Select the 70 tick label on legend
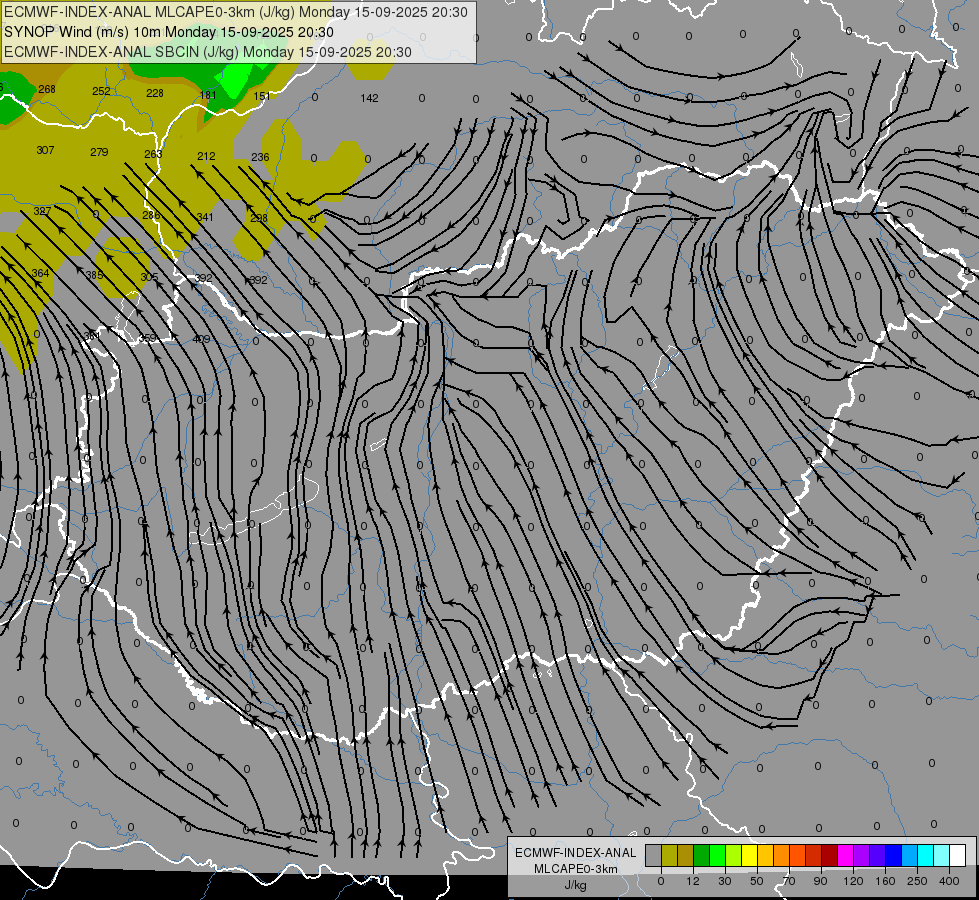 (x=789, y=881)
